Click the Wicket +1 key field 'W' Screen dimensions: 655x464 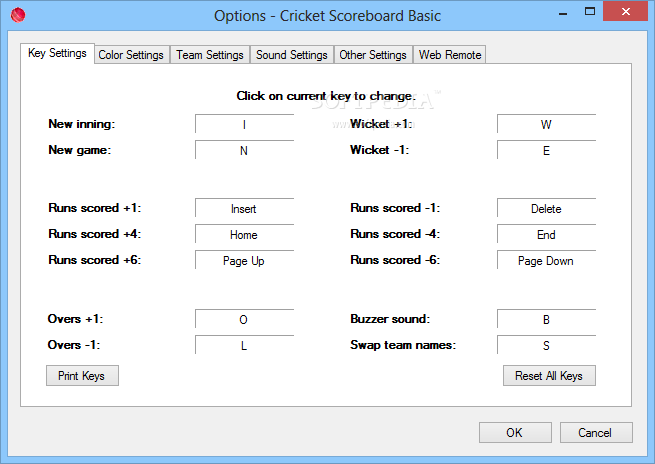(x=546, y=124)
